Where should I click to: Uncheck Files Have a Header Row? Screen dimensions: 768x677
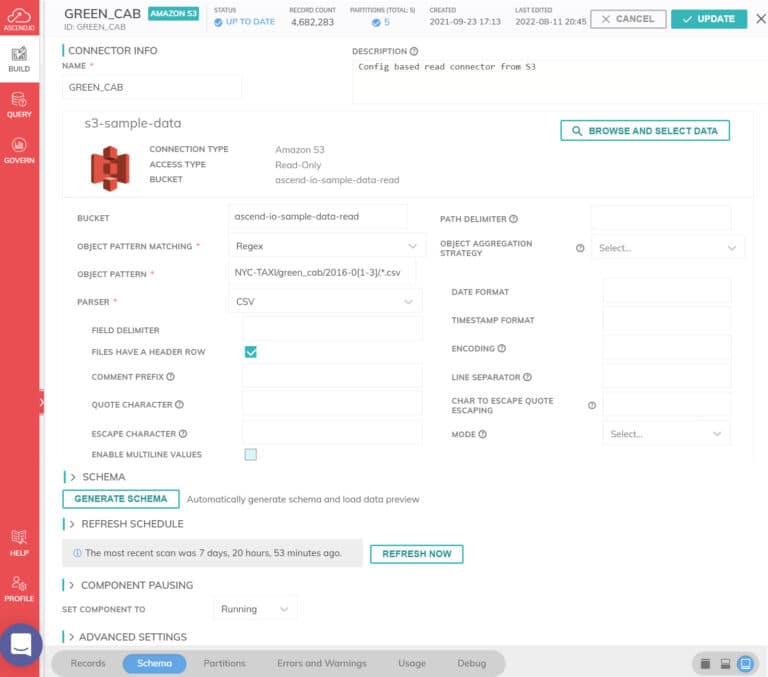pos(250,352)
